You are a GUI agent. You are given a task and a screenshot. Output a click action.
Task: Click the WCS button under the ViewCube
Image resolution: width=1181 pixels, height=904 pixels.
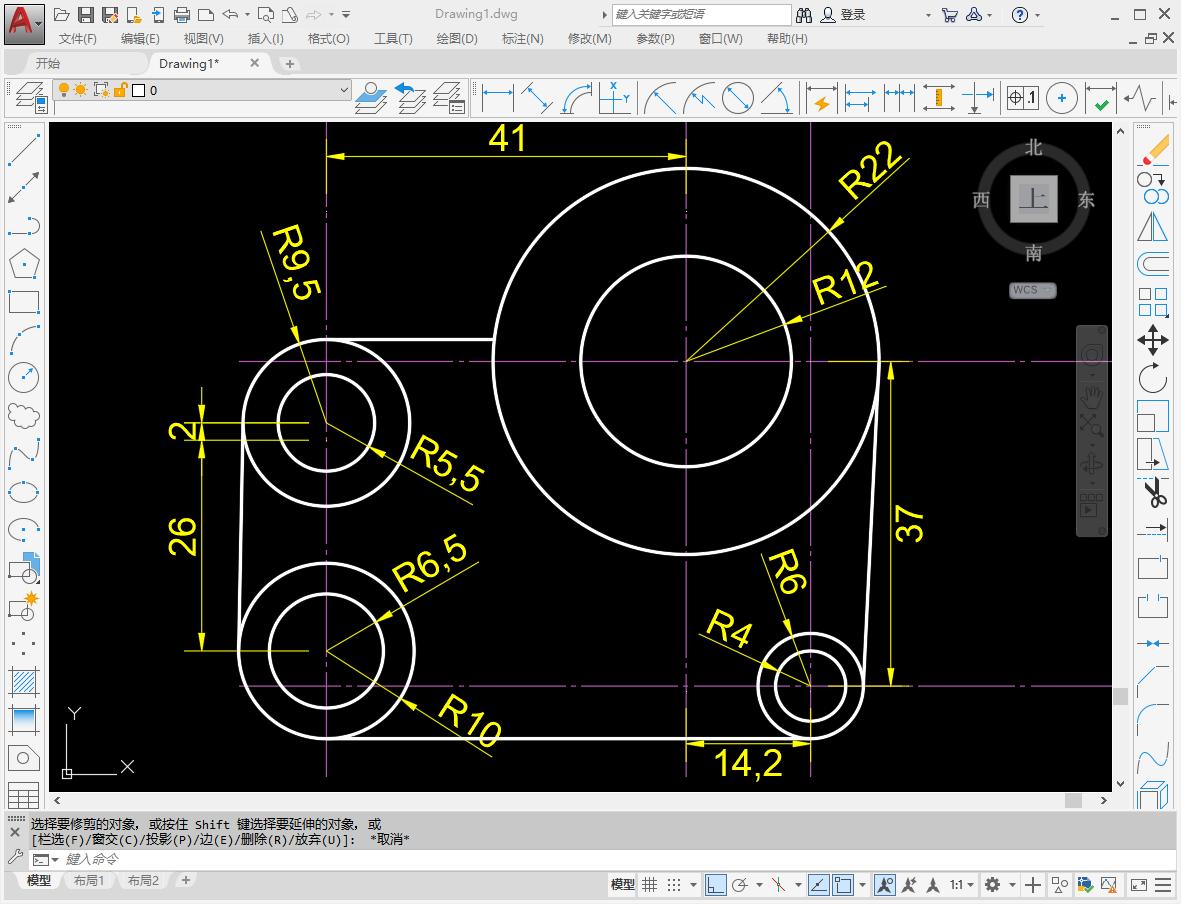[x=1031, y=290]
